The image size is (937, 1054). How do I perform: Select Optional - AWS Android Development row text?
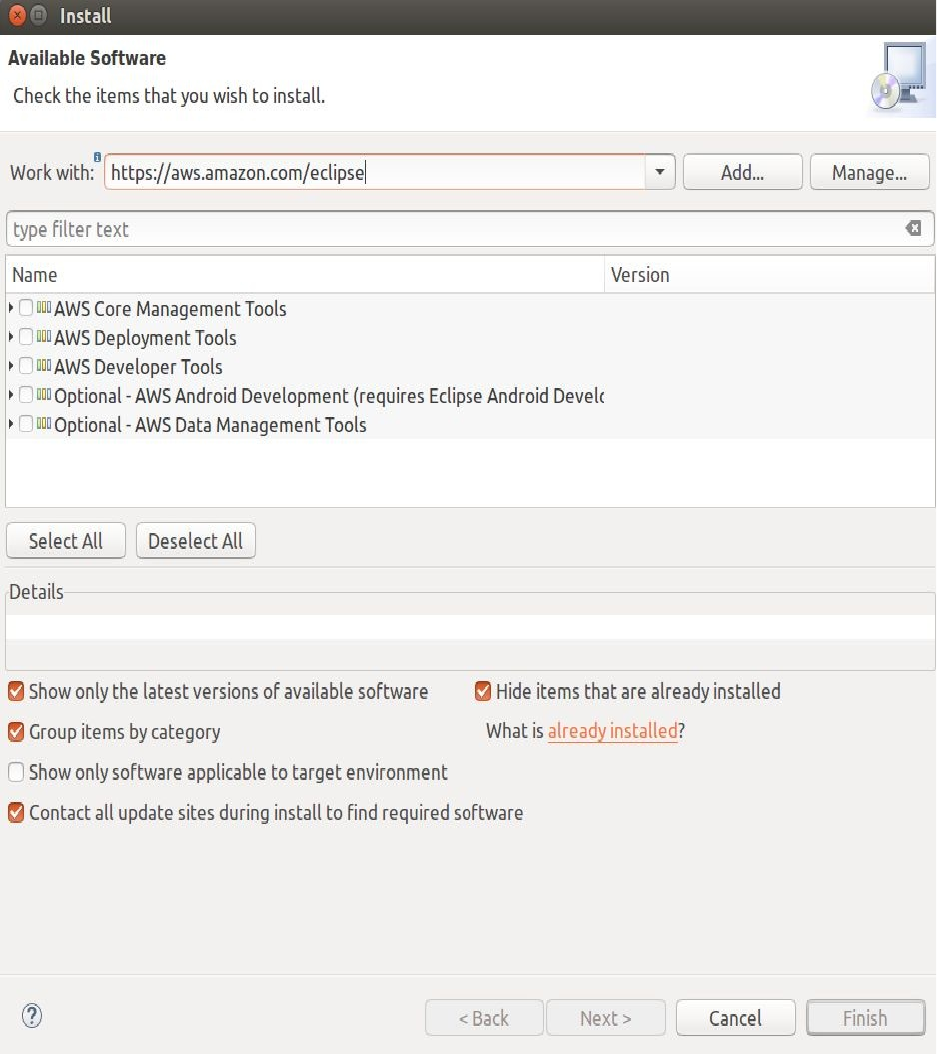coord(329,395)
